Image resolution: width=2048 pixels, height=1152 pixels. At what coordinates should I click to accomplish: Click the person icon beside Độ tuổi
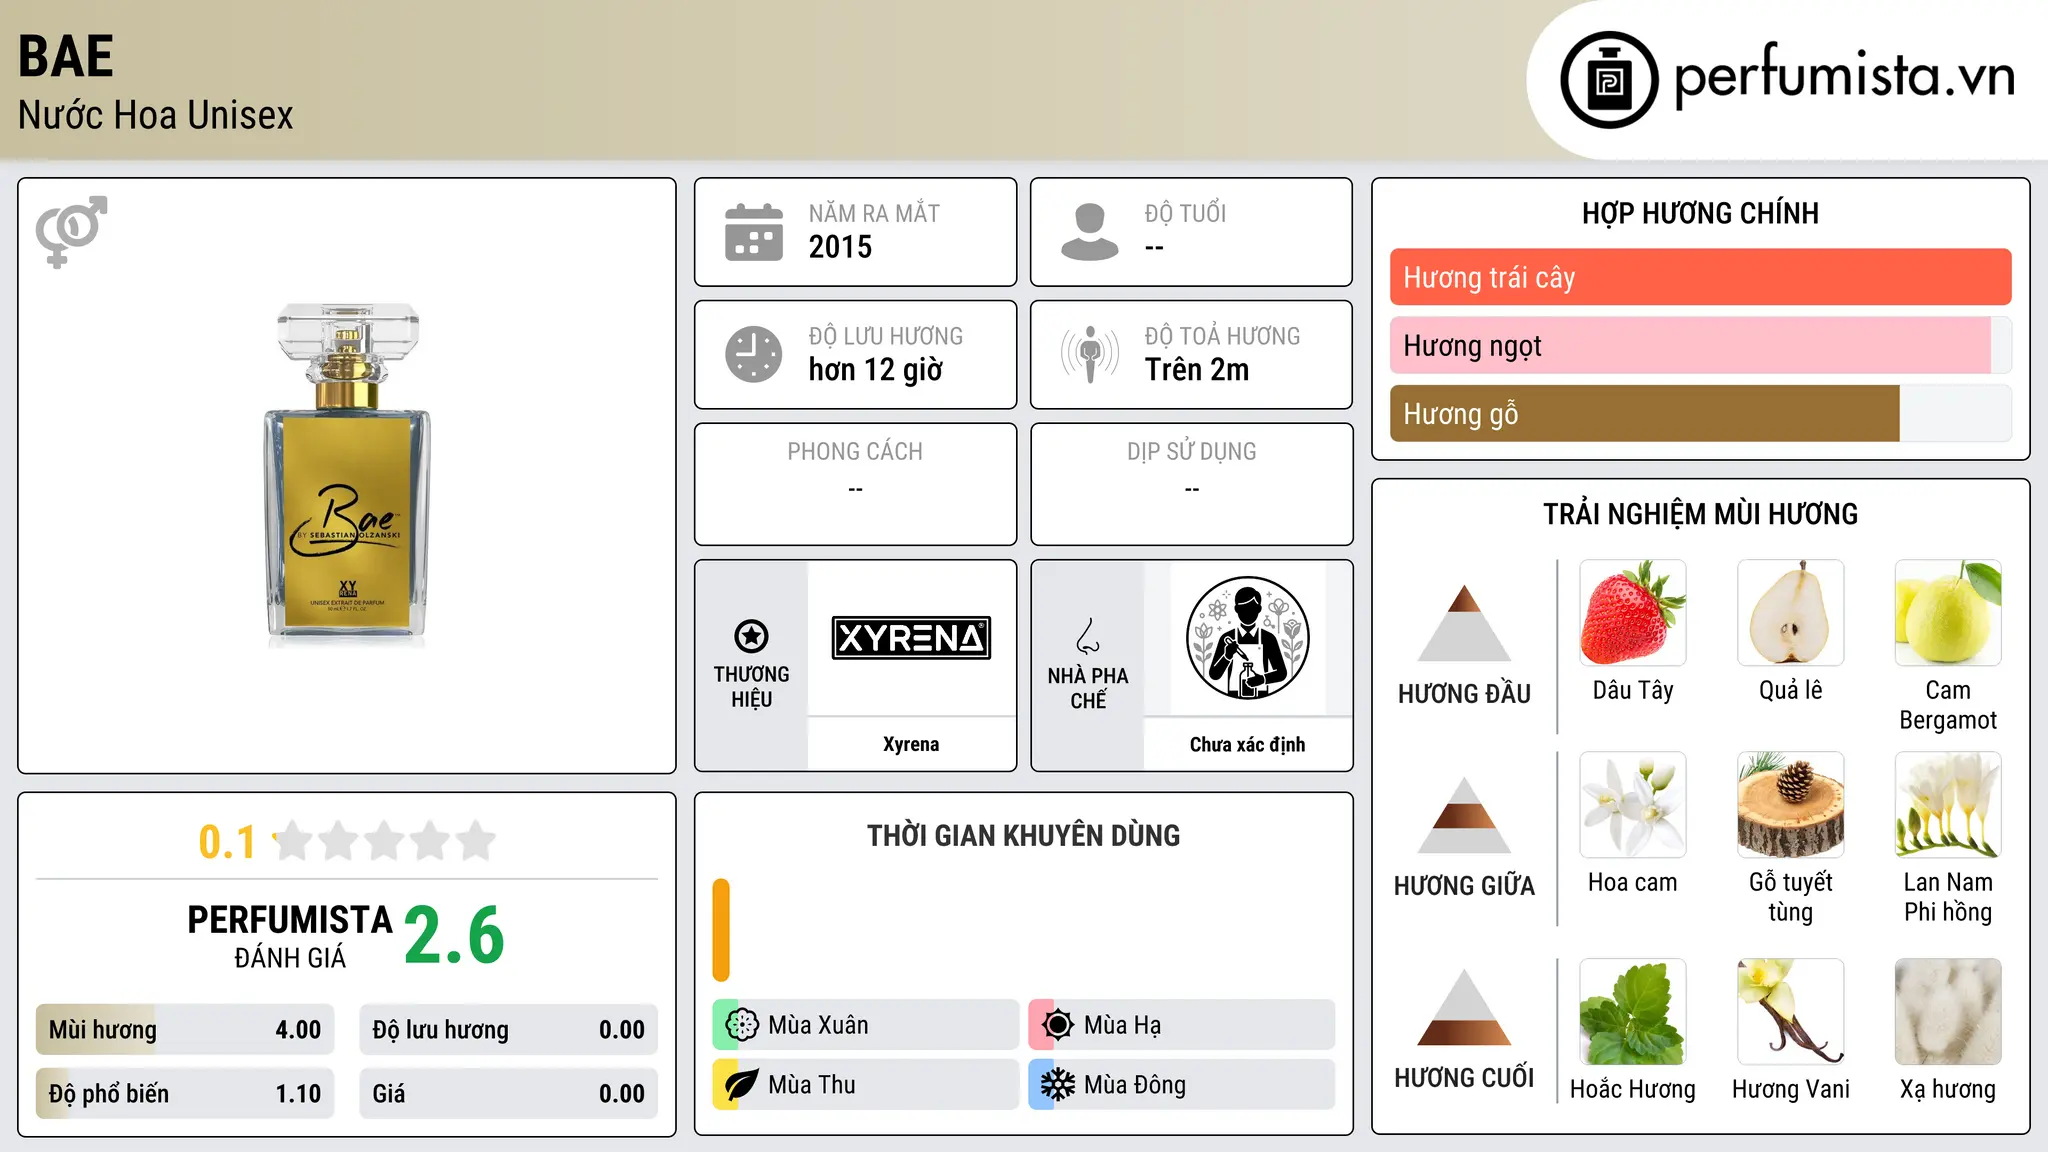(x=1090, y=232)
